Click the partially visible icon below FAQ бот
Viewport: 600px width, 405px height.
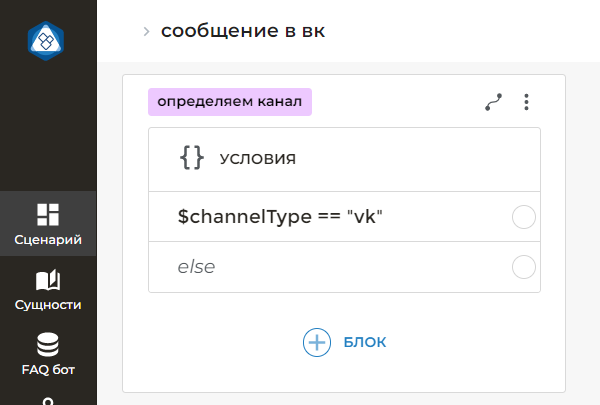(48, 400)
